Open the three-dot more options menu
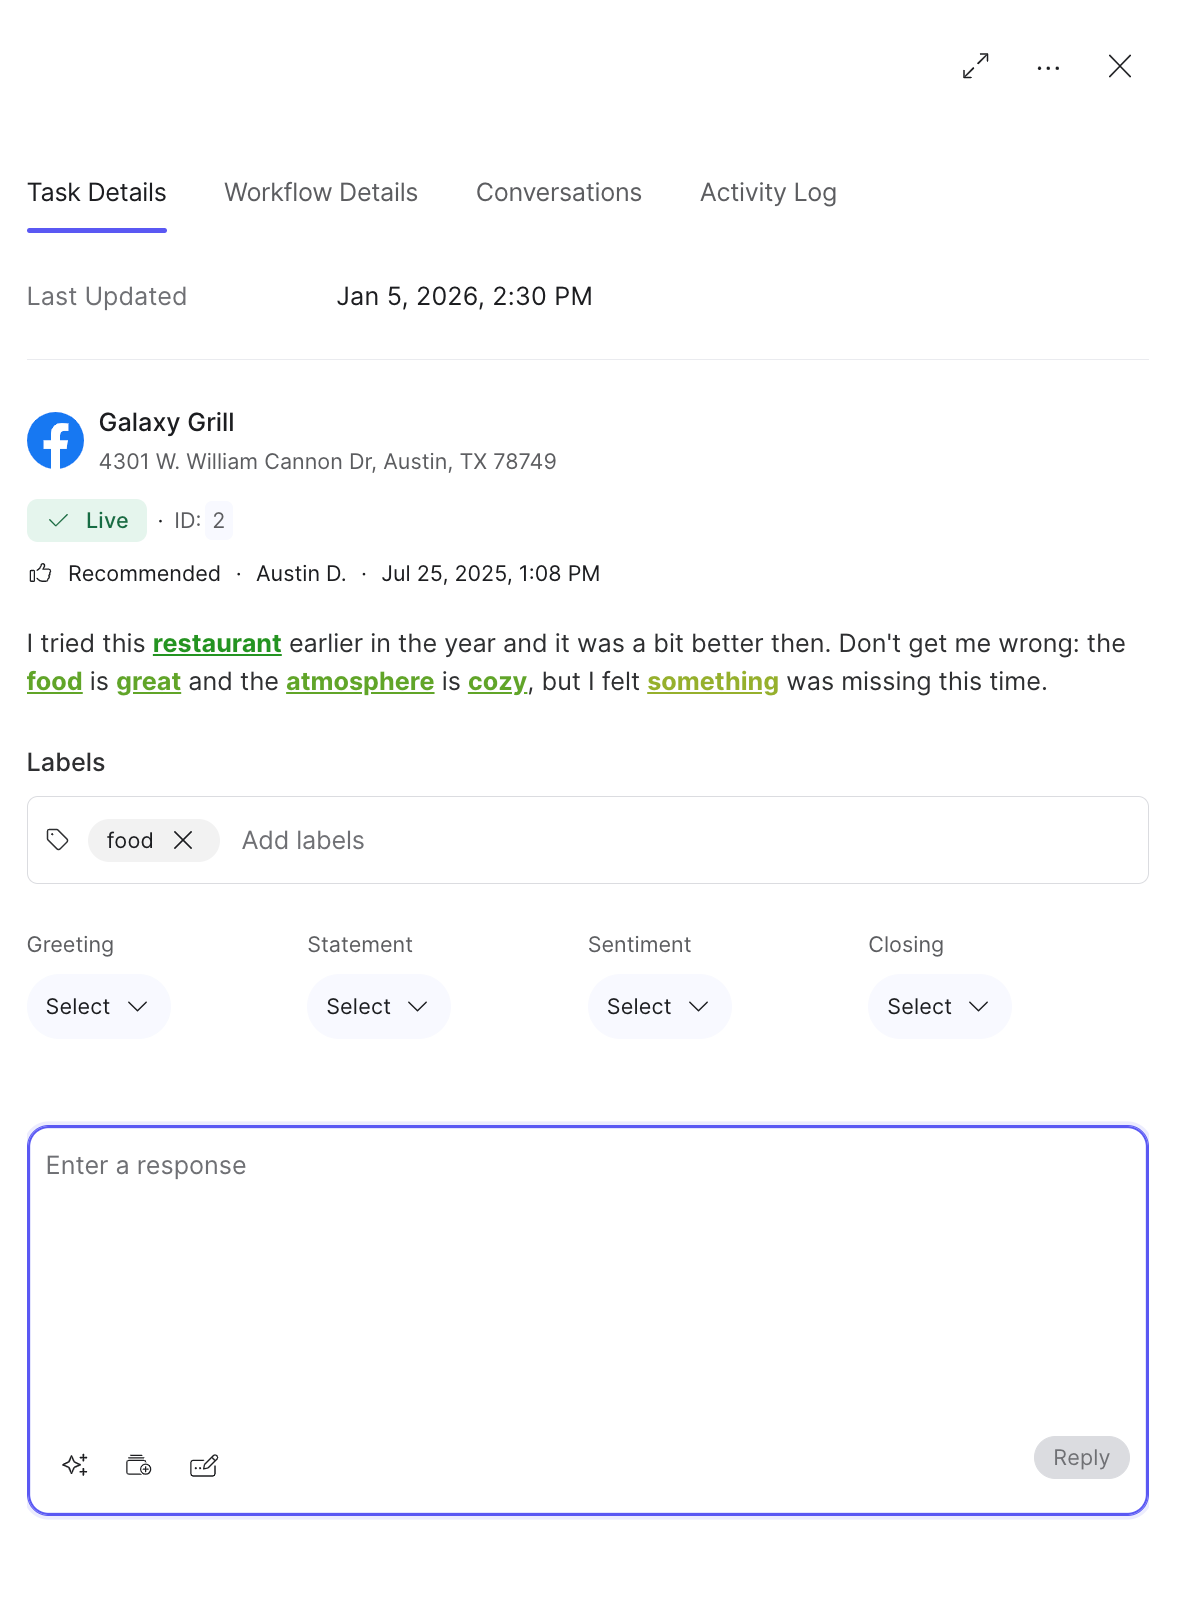Screen dimensions: 1180x1612 coord(1048,68)
